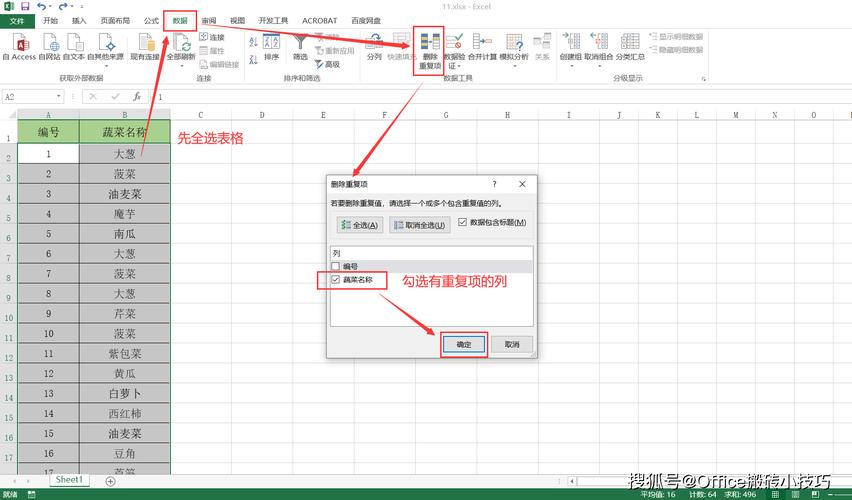Open the 排序 sort dialog

tap(271, 47)
